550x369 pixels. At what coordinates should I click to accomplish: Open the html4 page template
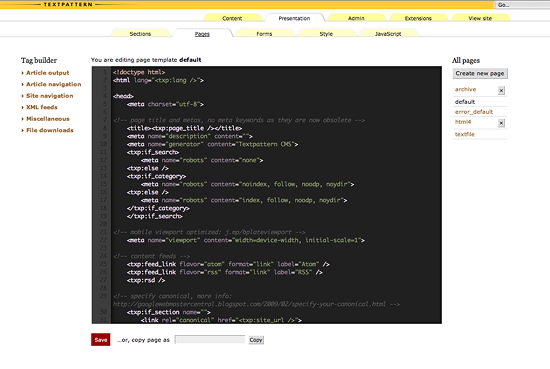coord(463,122)
